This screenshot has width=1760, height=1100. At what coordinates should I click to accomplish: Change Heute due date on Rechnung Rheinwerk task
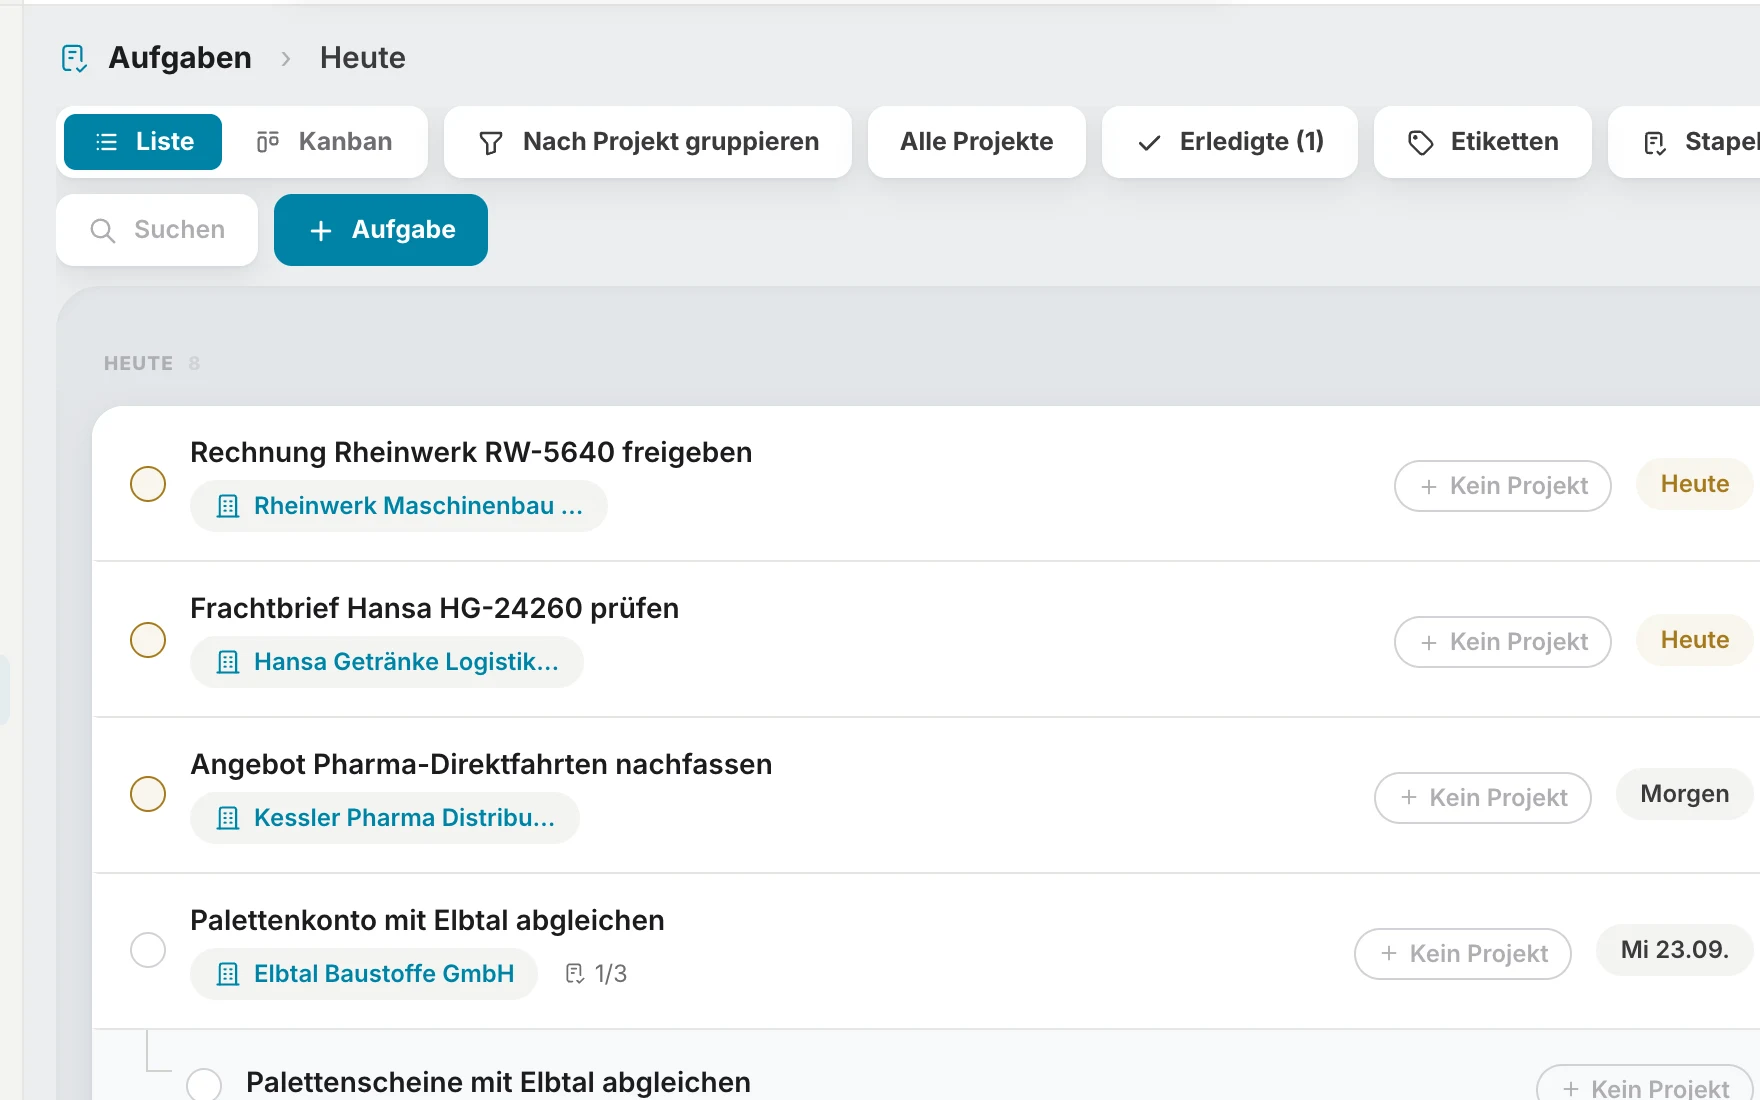1695,484
